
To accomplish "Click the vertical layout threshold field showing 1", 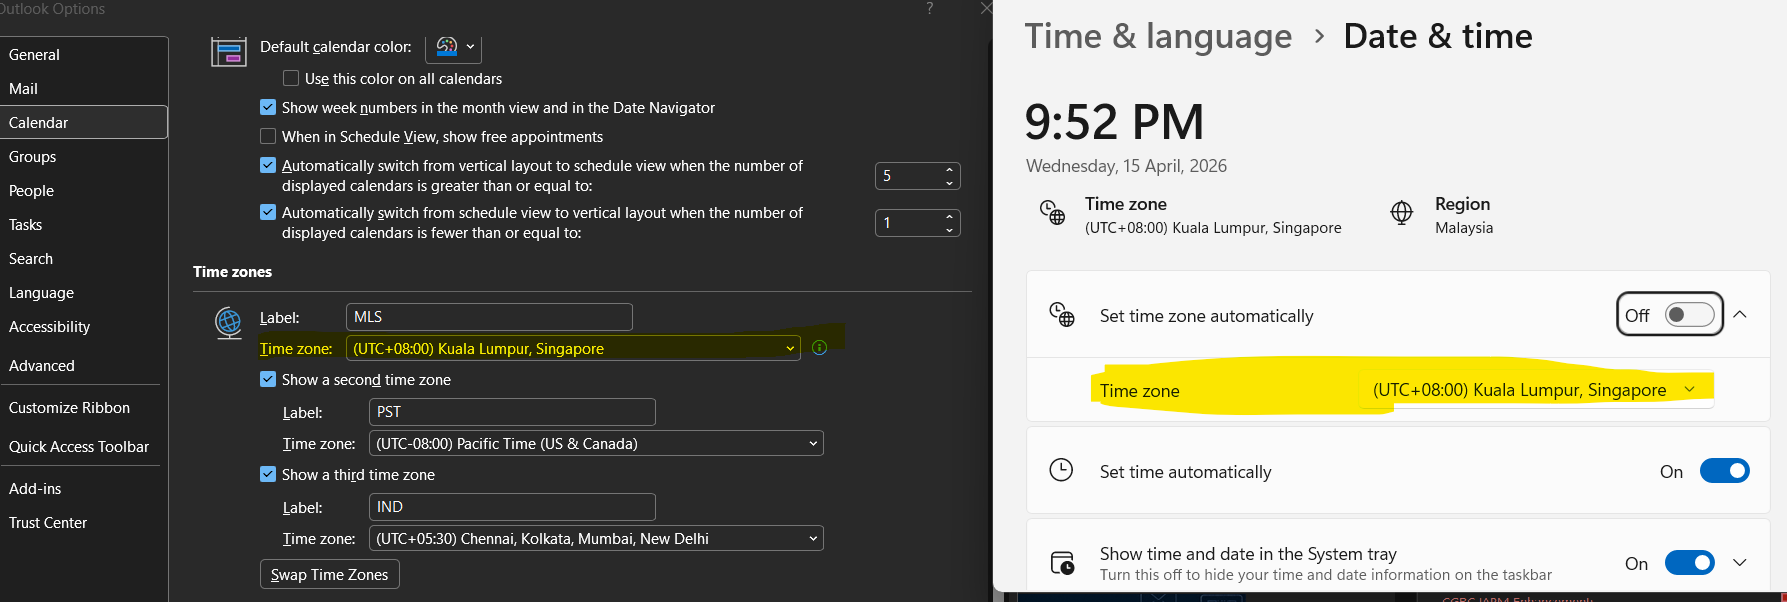I will [x=907, y=223].
